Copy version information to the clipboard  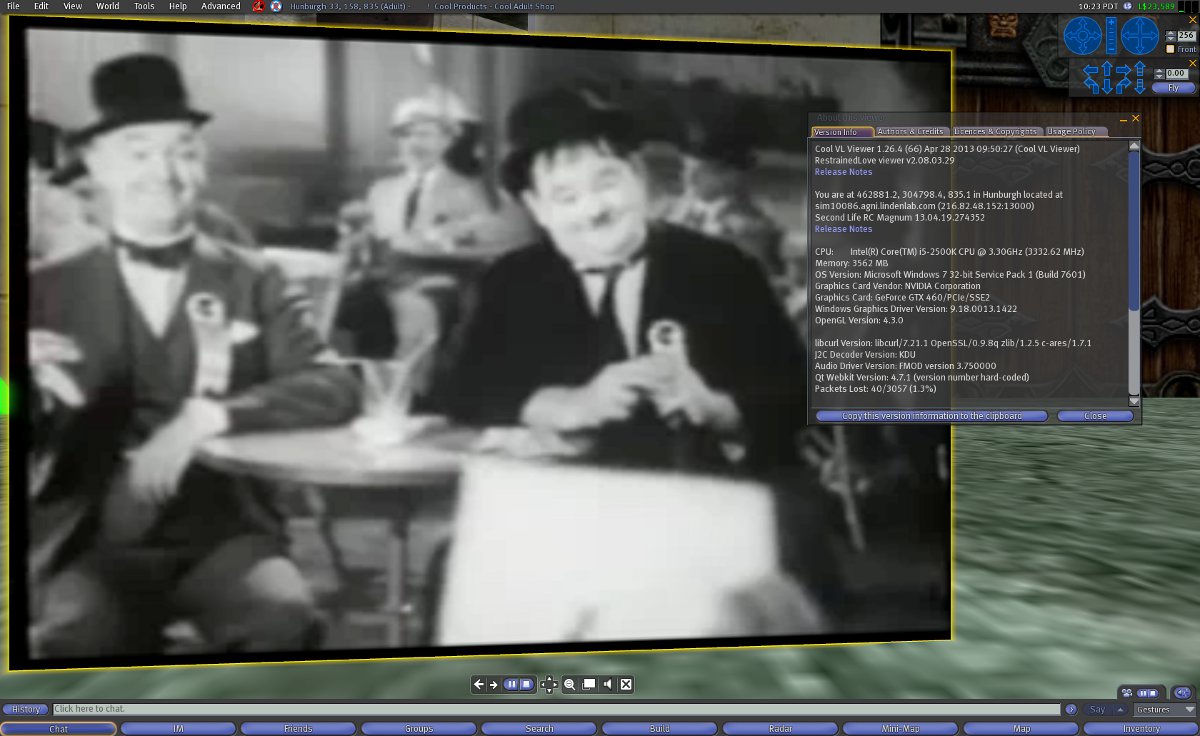click(931, 416)
